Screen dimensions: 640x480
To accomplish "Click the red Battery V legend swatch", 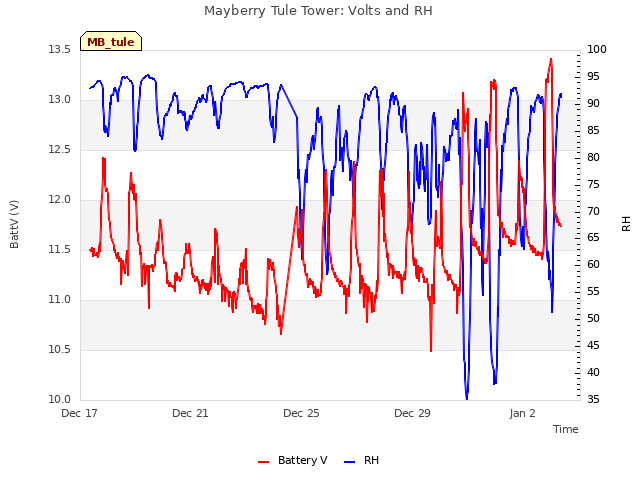I will [264, 462].
